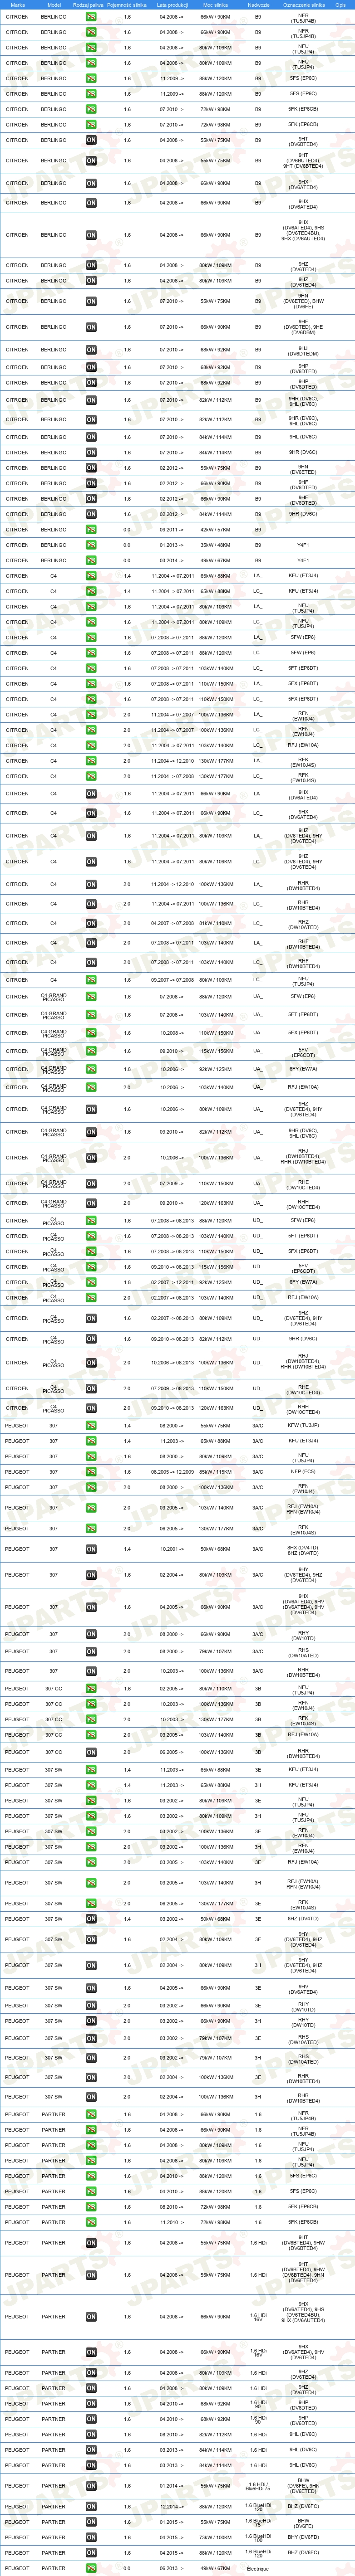Click petrol icon for C4 Grand Picasso 5FW row
The height and width of the screenshot is (2576, 355).
point(91,996)
